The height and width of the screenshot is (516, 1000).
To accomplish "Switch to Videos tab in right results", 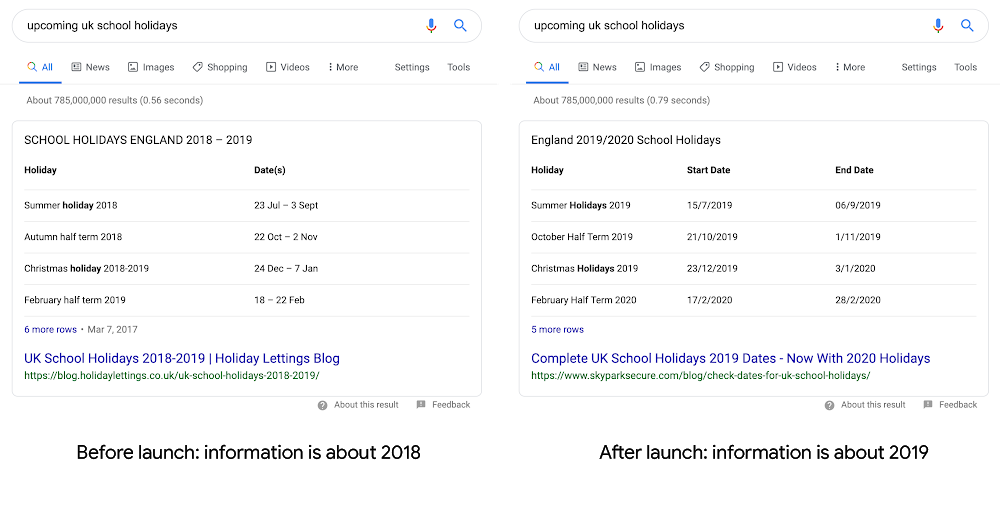I will pos(794,67).
